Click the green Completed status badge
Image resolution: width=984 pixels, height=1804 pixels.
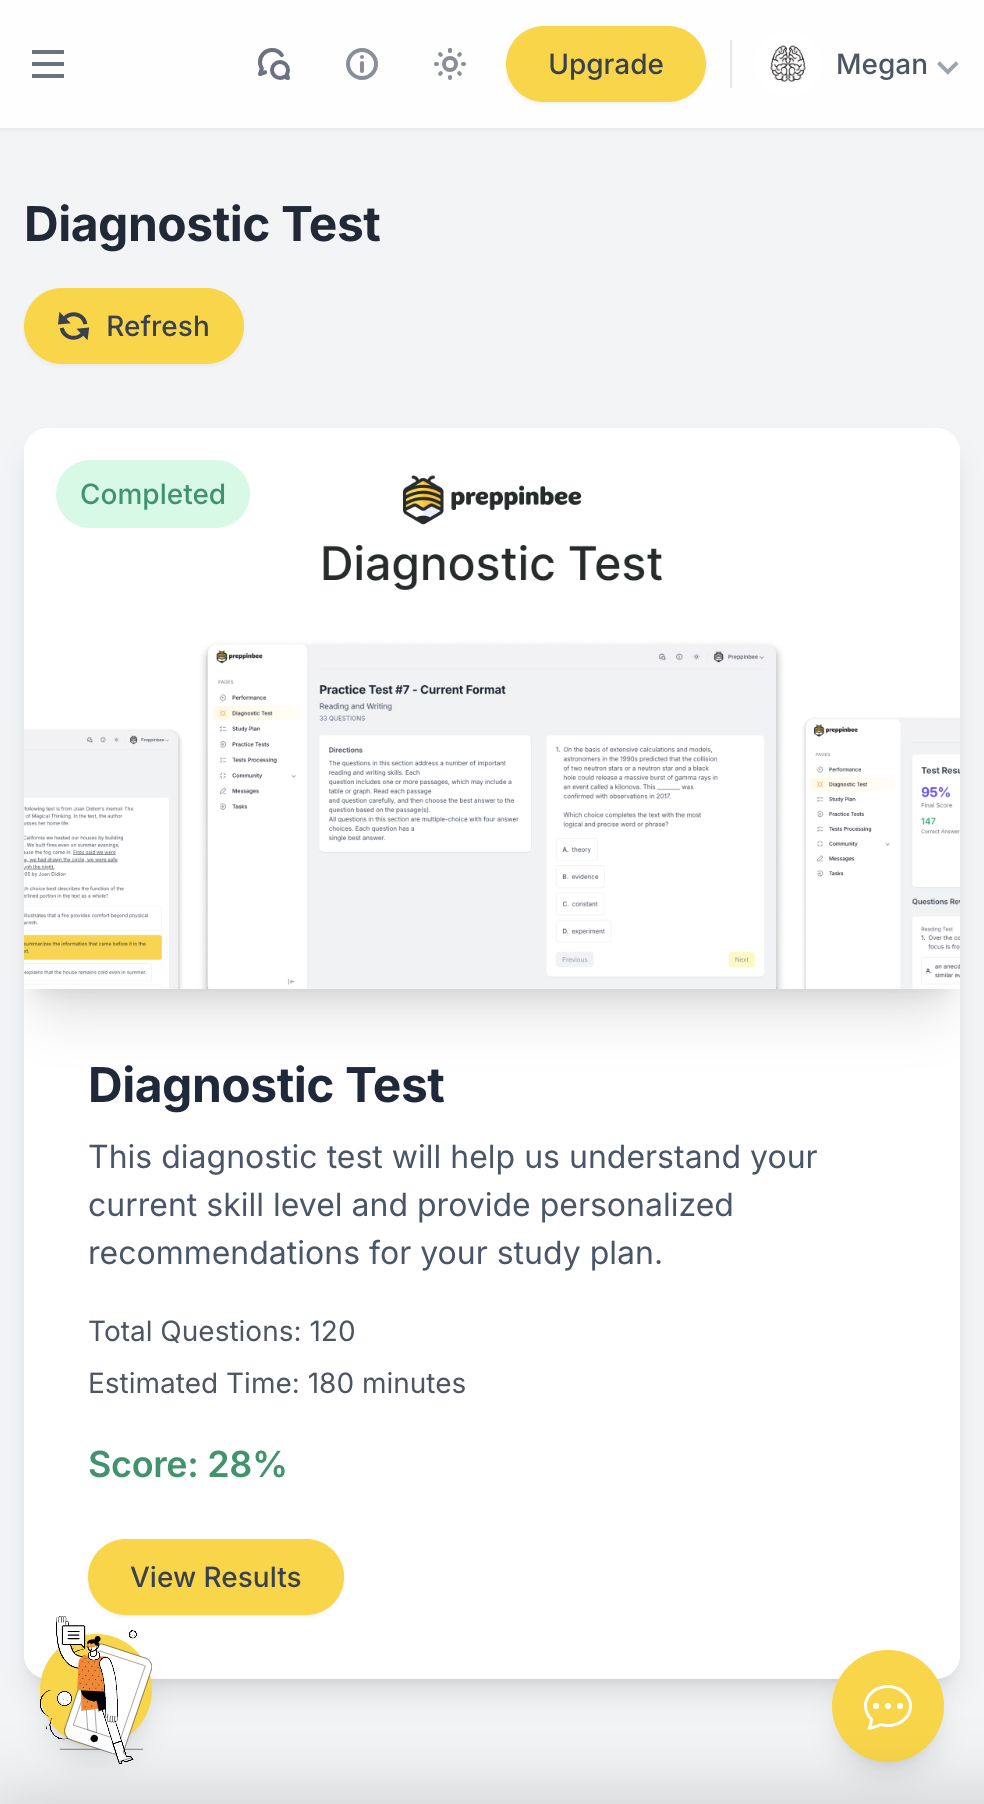153,494
